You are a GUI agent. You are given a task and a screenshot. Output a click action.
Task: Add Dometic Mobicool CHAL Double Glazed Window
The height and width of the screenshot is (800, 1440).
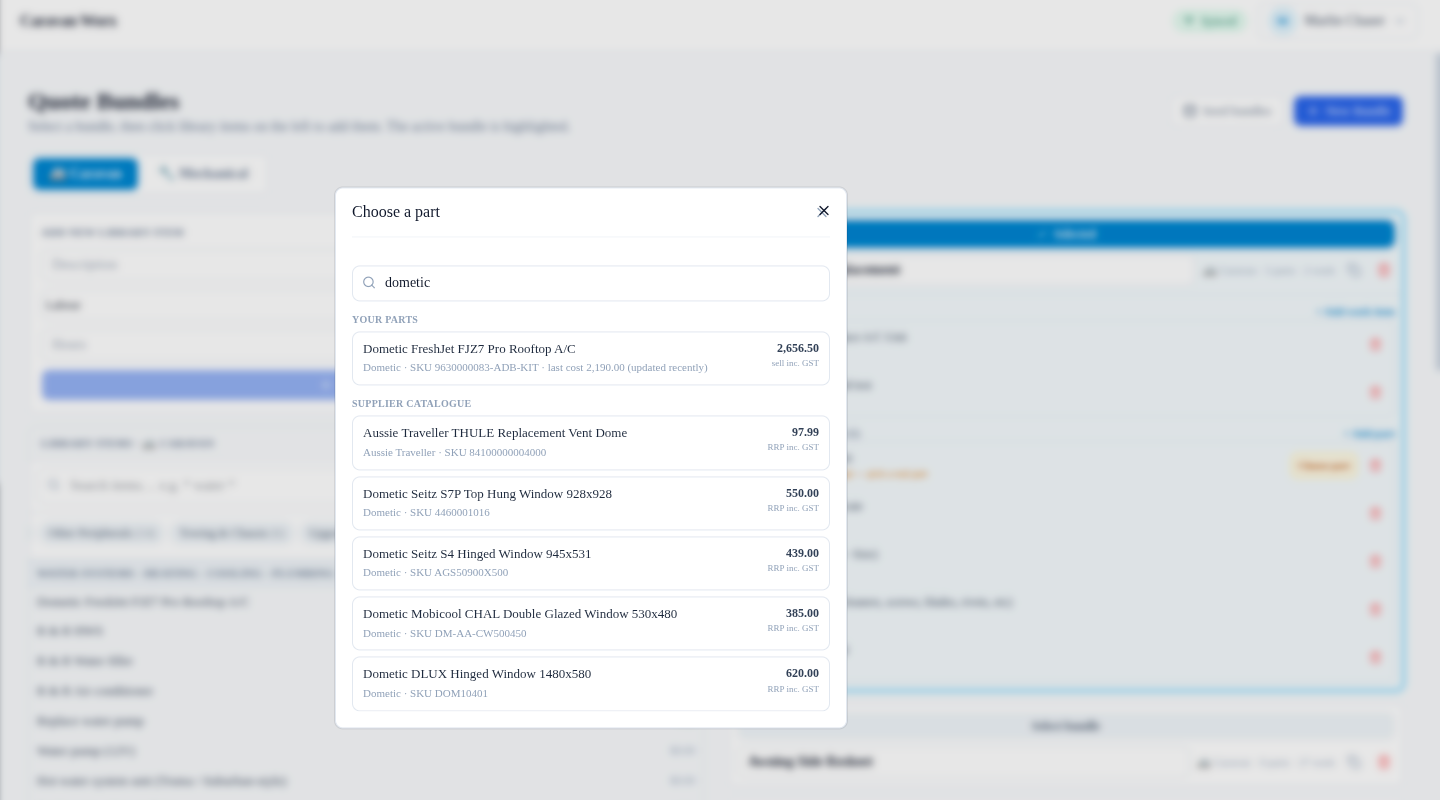(x=591, y=623)
